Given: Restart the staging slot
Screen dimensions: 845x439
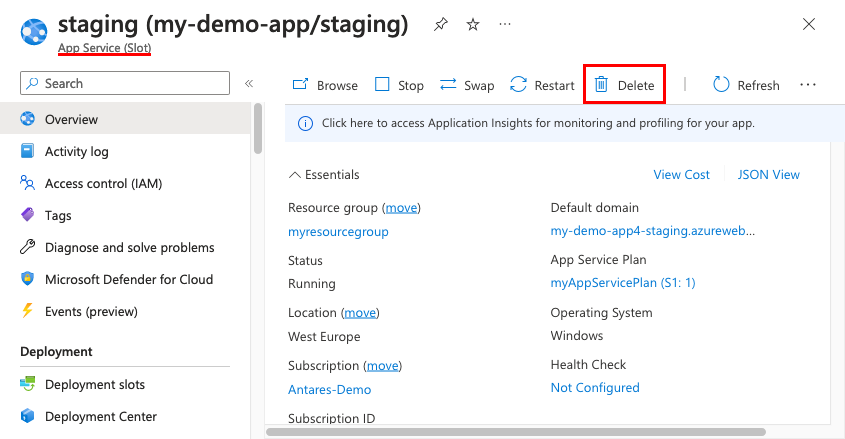Looking at the screenshot, I should tap(542, 85).
